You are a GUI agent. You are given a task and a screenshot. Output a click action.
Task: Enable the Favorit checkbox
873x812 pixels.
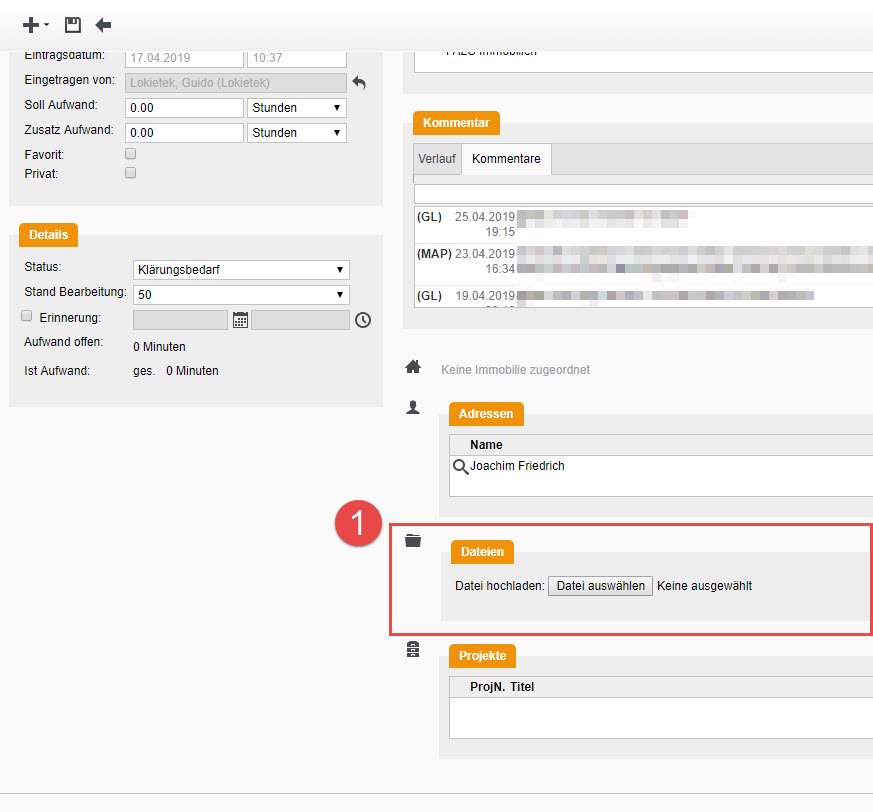point(130,154)
